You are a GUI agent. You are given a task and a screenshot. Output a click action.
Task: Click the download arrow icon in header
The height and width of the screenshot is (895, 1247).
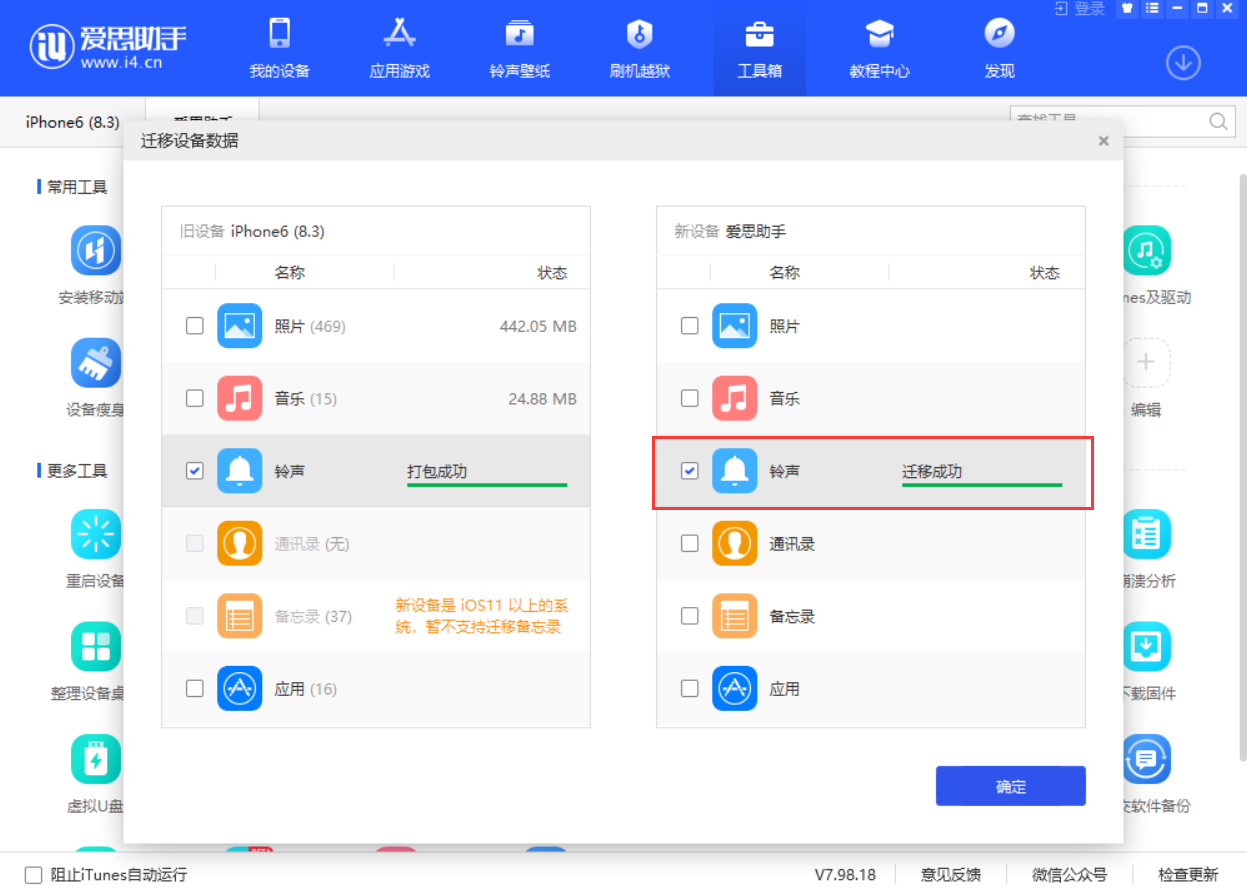[1183, 63]
